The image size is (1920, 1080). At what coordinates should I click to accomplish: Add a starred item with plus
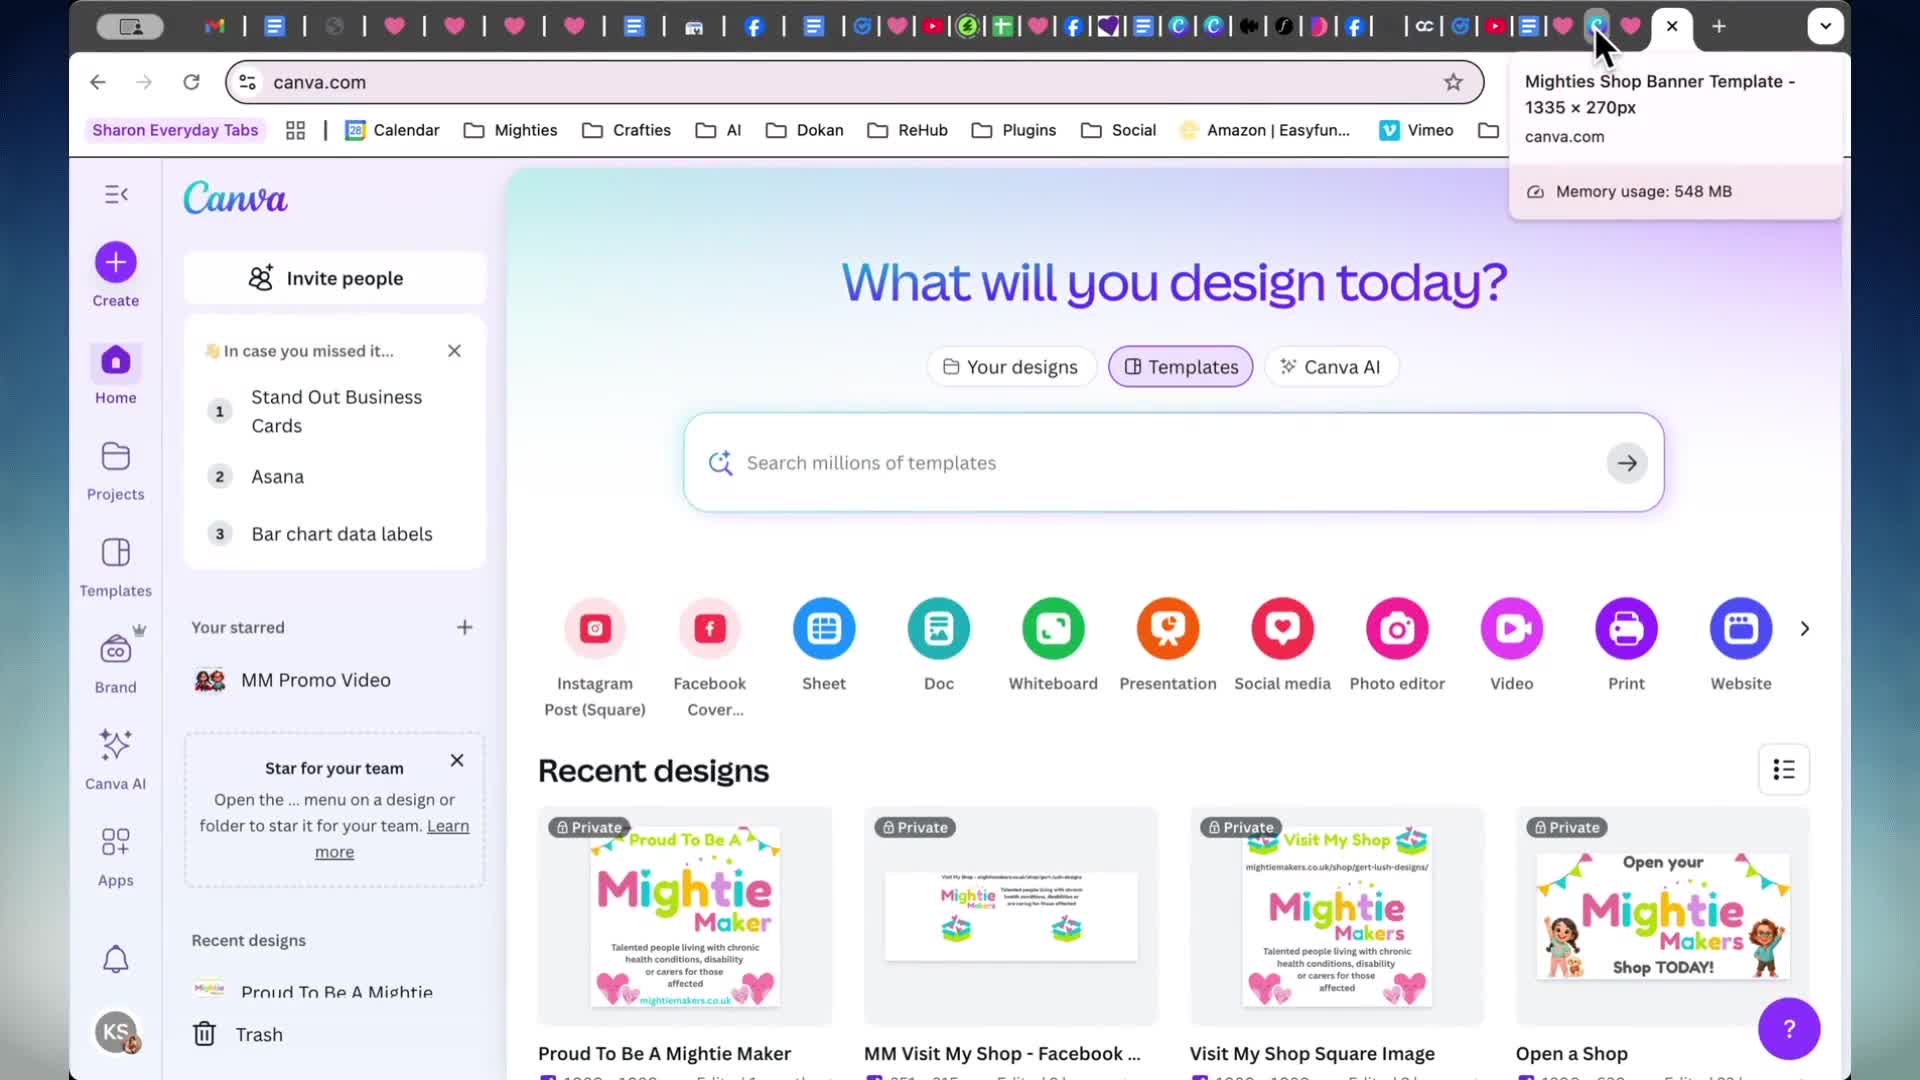(x=464, y=628)
